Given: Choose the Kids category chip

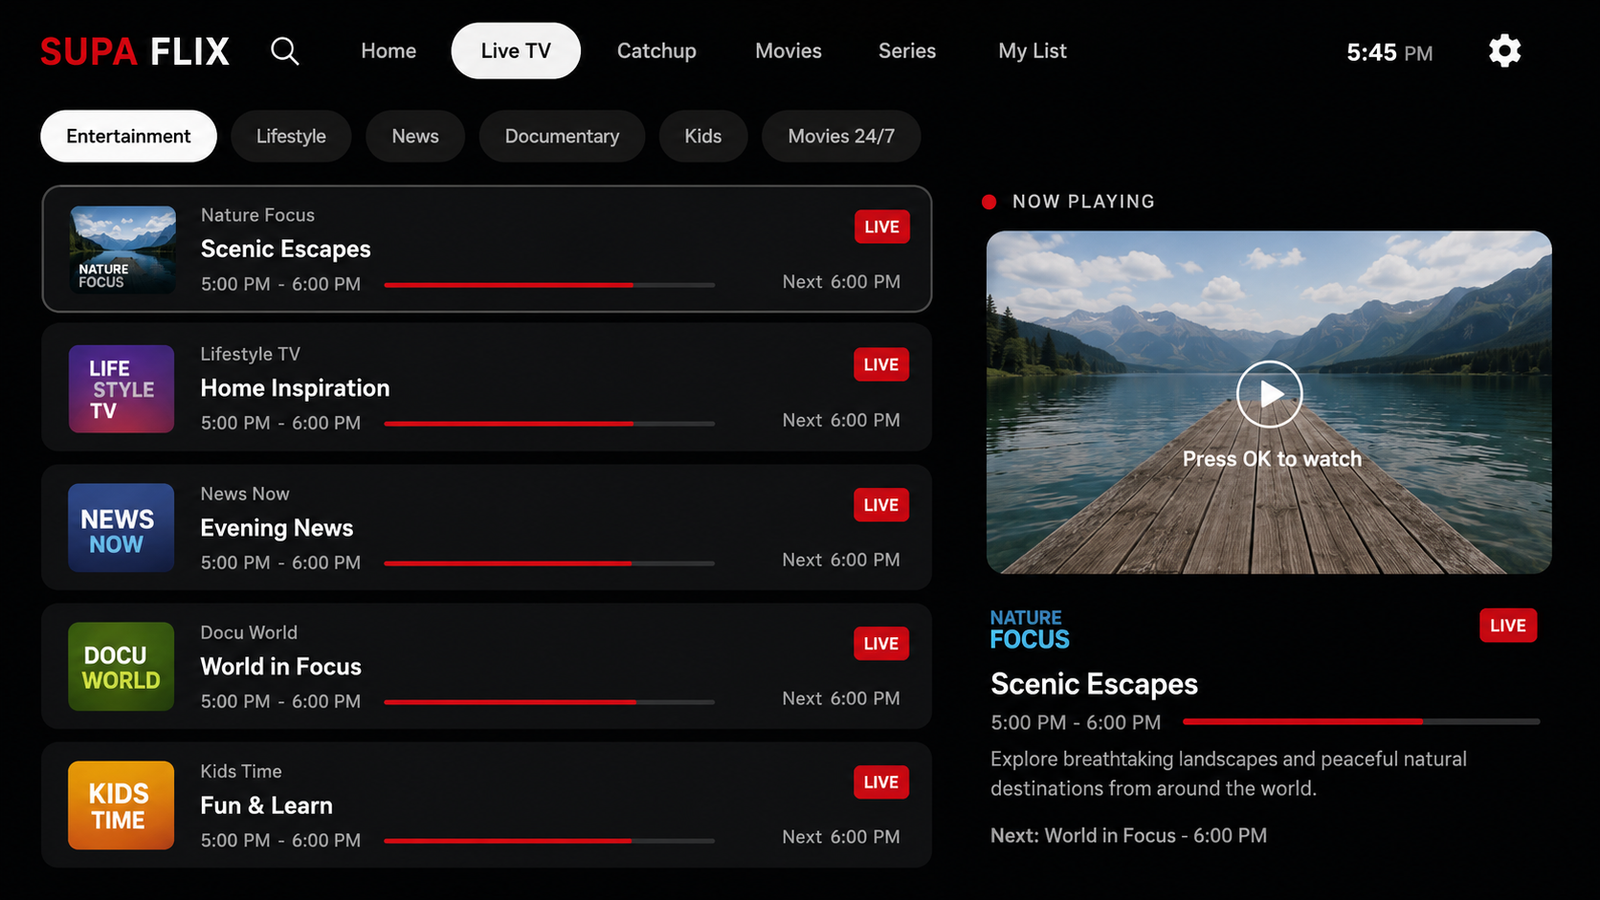Looking at the screenshot, I should point(703,136).
